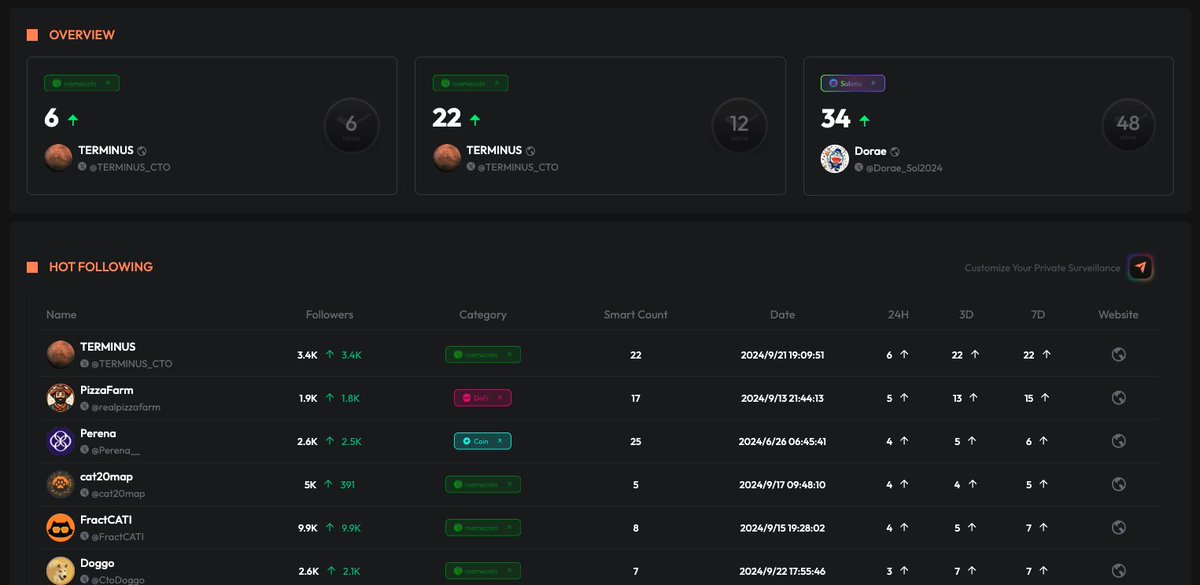
Task: Open website globe icon in Doggo row
Action: pyautogui.click(x=1119, y=571)
